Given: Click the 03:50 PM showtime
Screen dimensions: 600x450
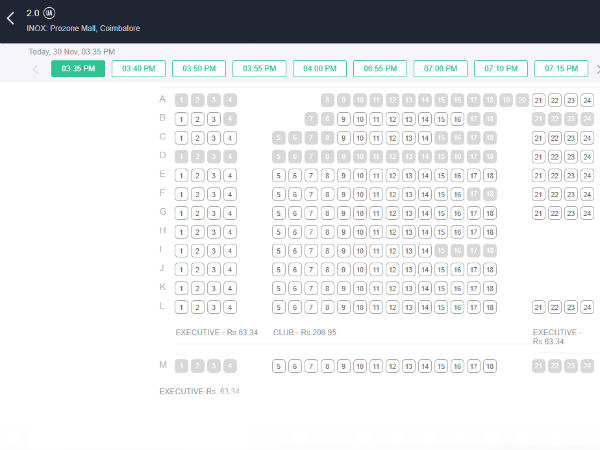Looking at the screenshot, I should click(x=199, y=69).
